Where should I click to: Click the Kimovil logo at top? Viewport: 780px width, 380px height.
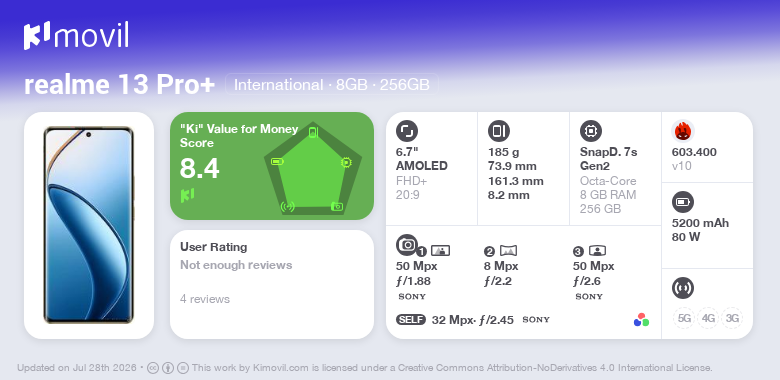76,35
